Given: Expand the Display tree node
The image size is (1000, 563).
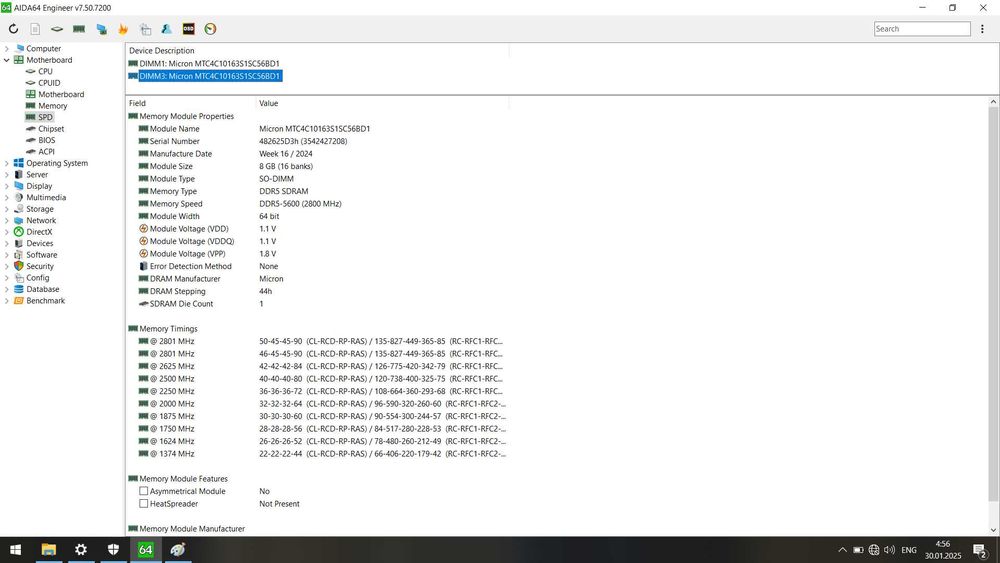Looking at the screenshot, I should coord(6,186).
